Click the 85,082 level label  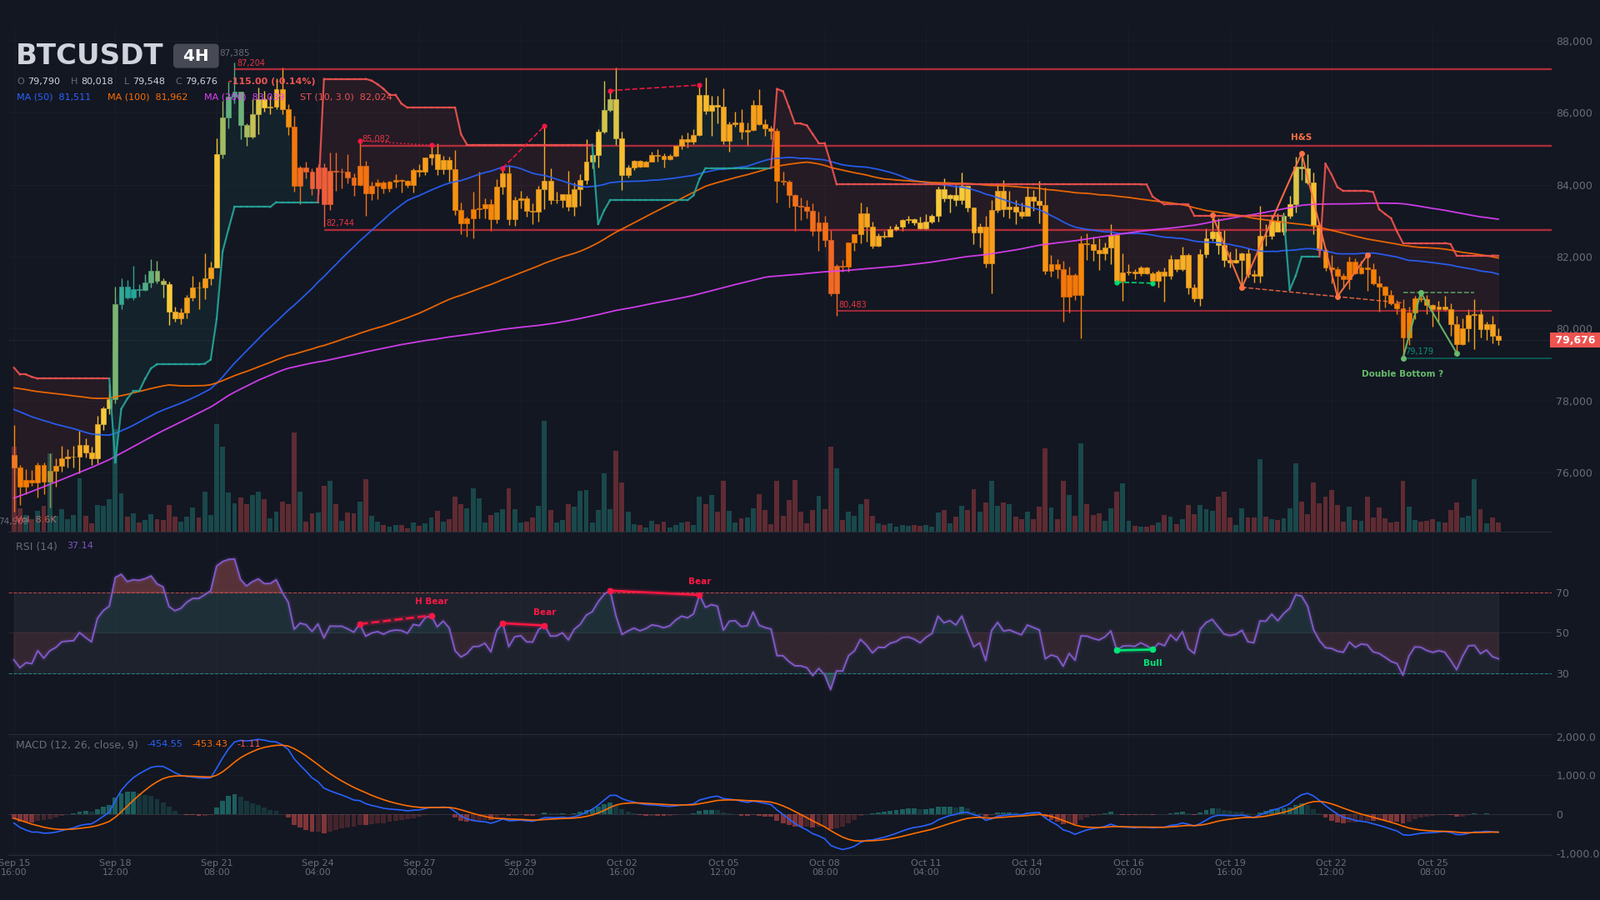pos(376,139)
